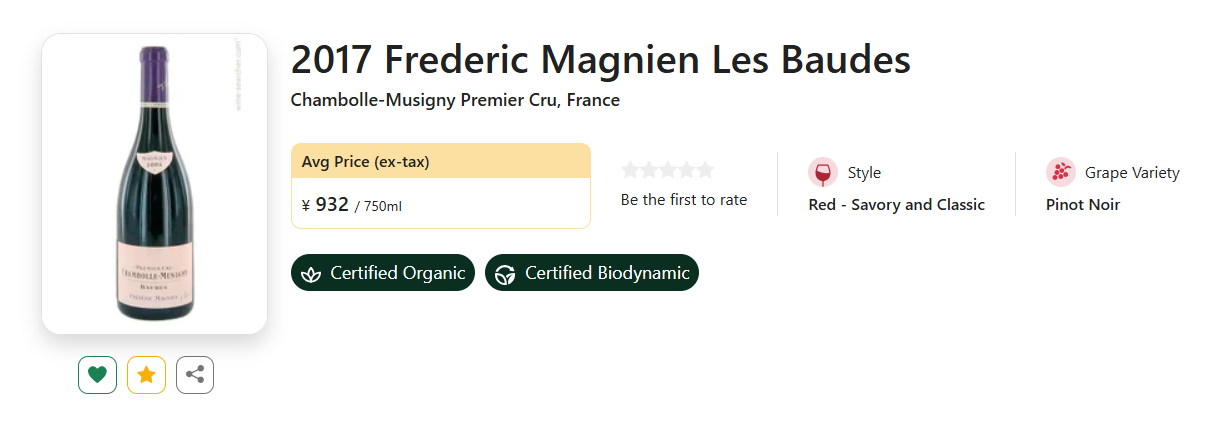This screenshot has height=435, width=1217.
Task: Click Chambolle-Musigny Premier Cru, France region
Action: (x=455, y=101)
